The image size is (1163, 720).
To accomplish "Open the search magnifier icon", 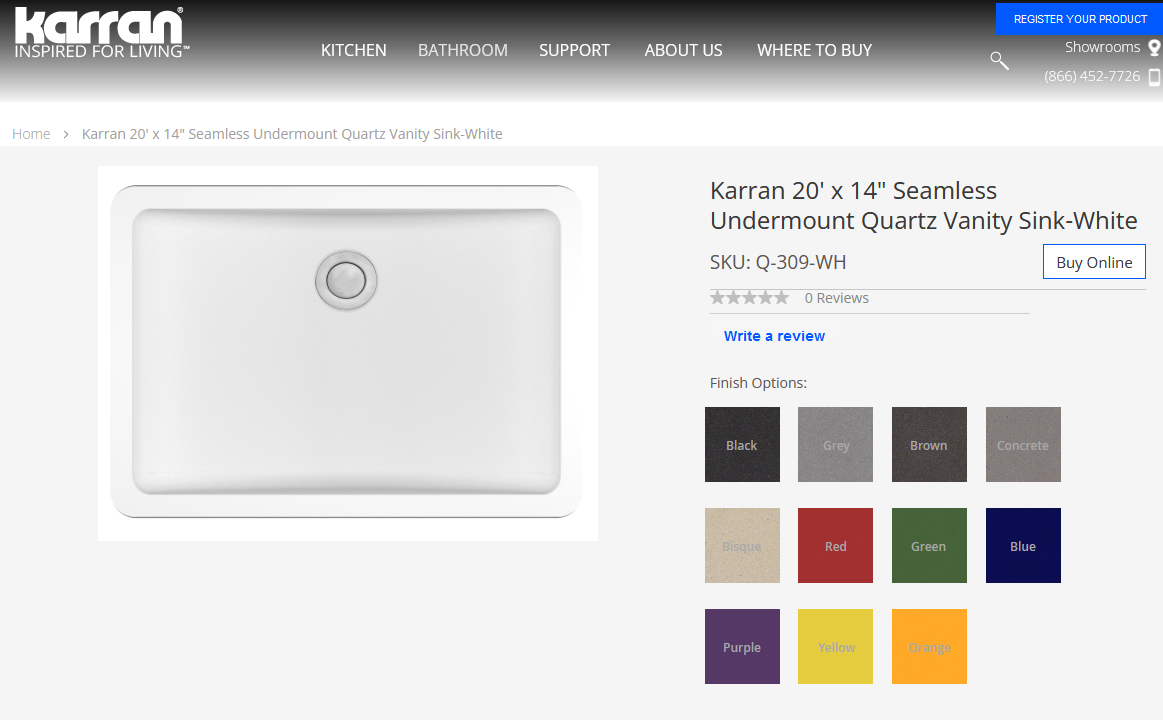I will pos(999,61).
